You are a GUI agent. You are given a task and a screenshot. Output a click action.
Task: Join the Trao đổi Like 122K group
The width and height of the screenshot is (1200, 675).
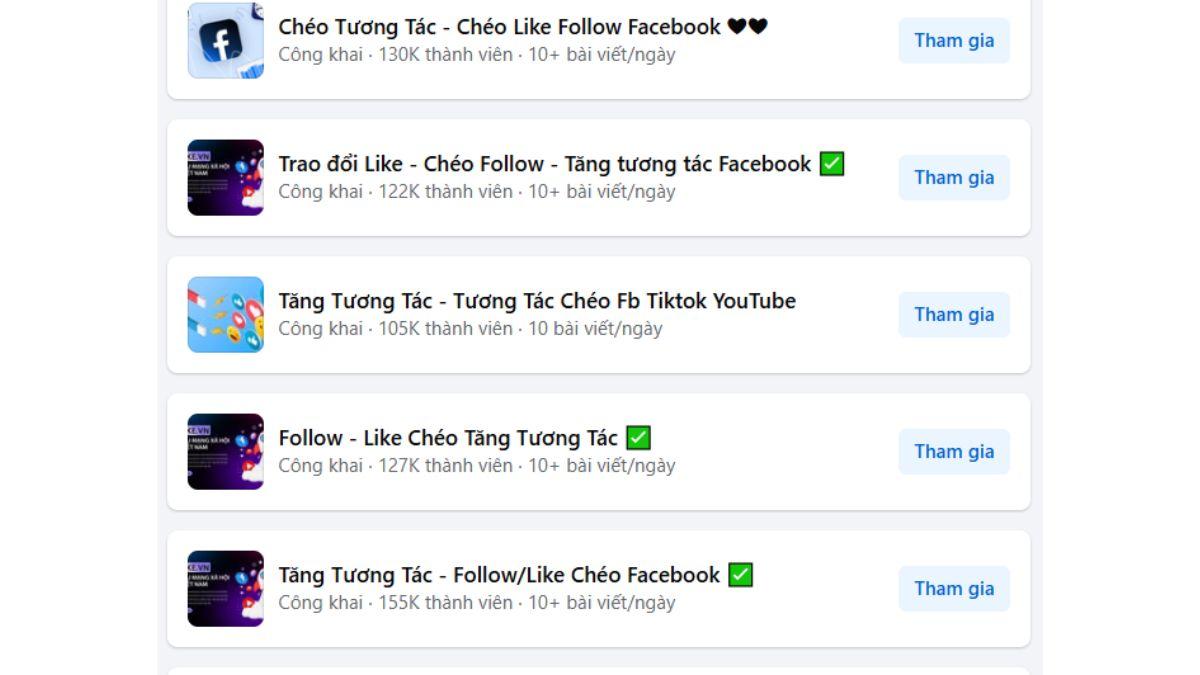(954, 177)
